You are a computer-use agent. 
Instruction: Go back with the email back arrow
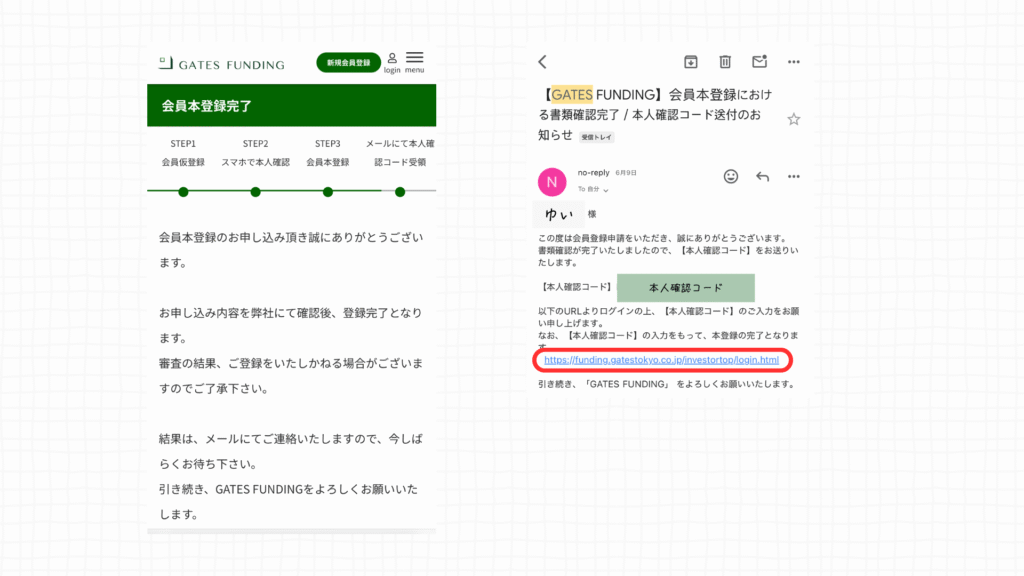pyautogui.click(x=543, y=62)
